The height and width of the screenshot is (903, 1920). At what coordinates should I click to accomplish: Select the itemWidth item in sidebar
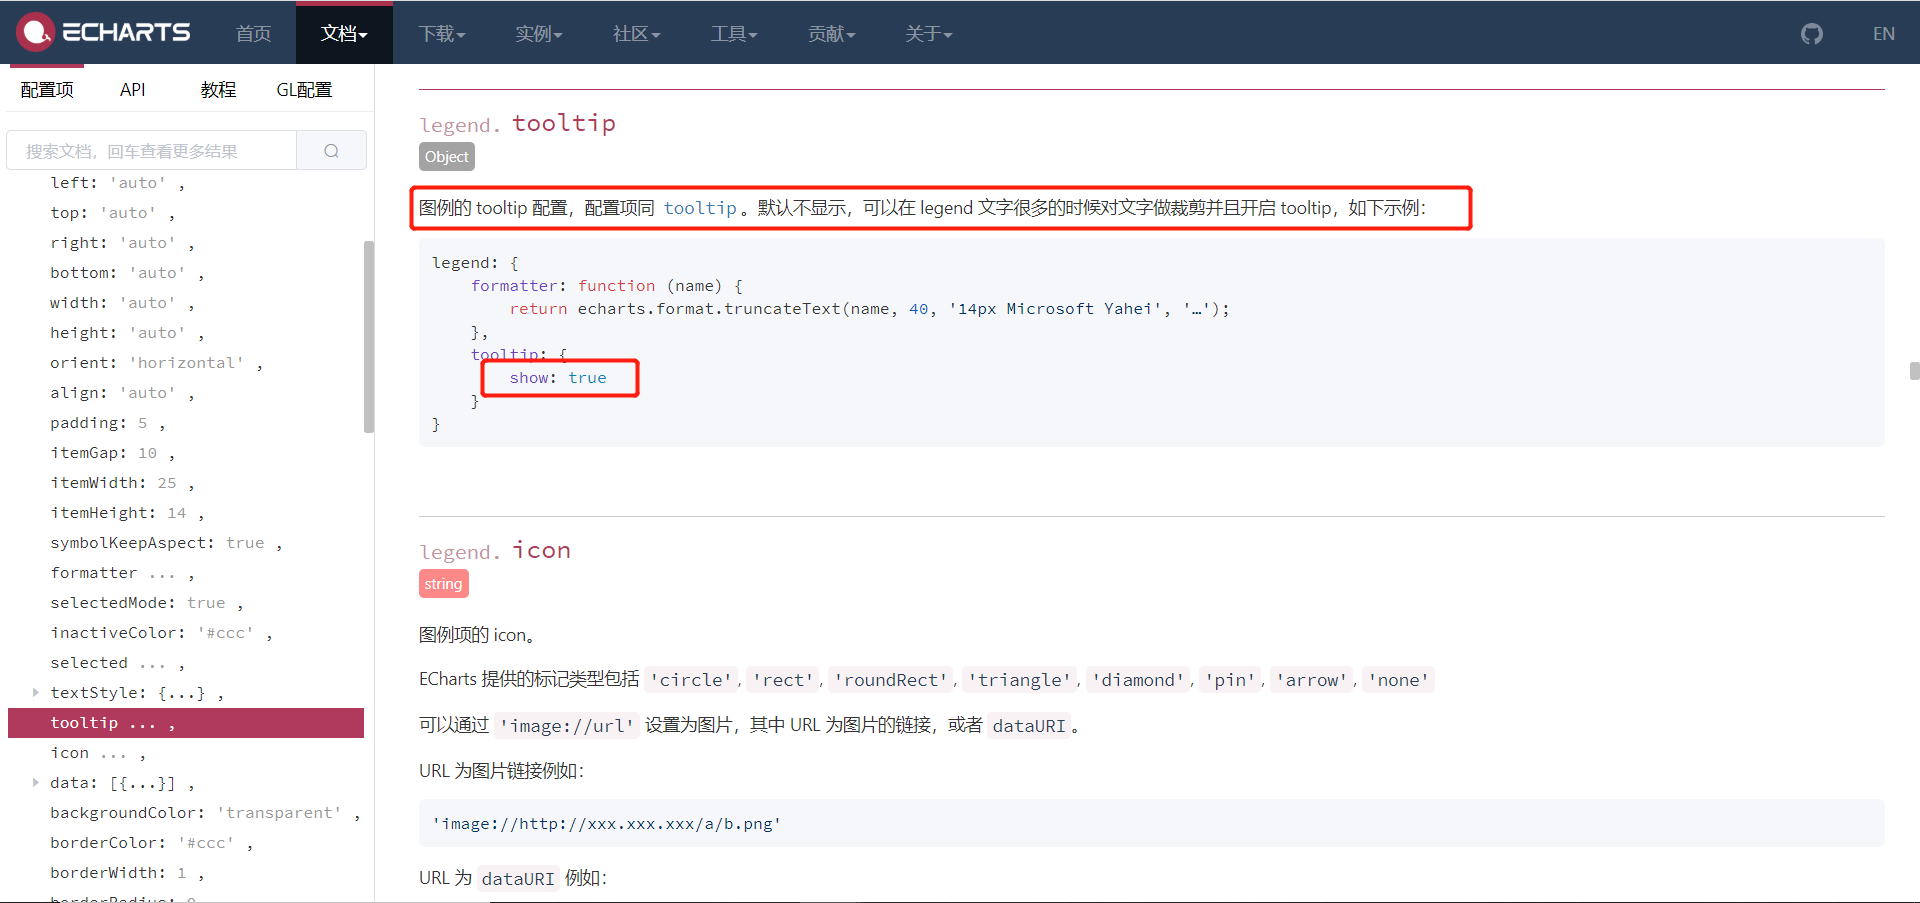click(x=122, y=483)
